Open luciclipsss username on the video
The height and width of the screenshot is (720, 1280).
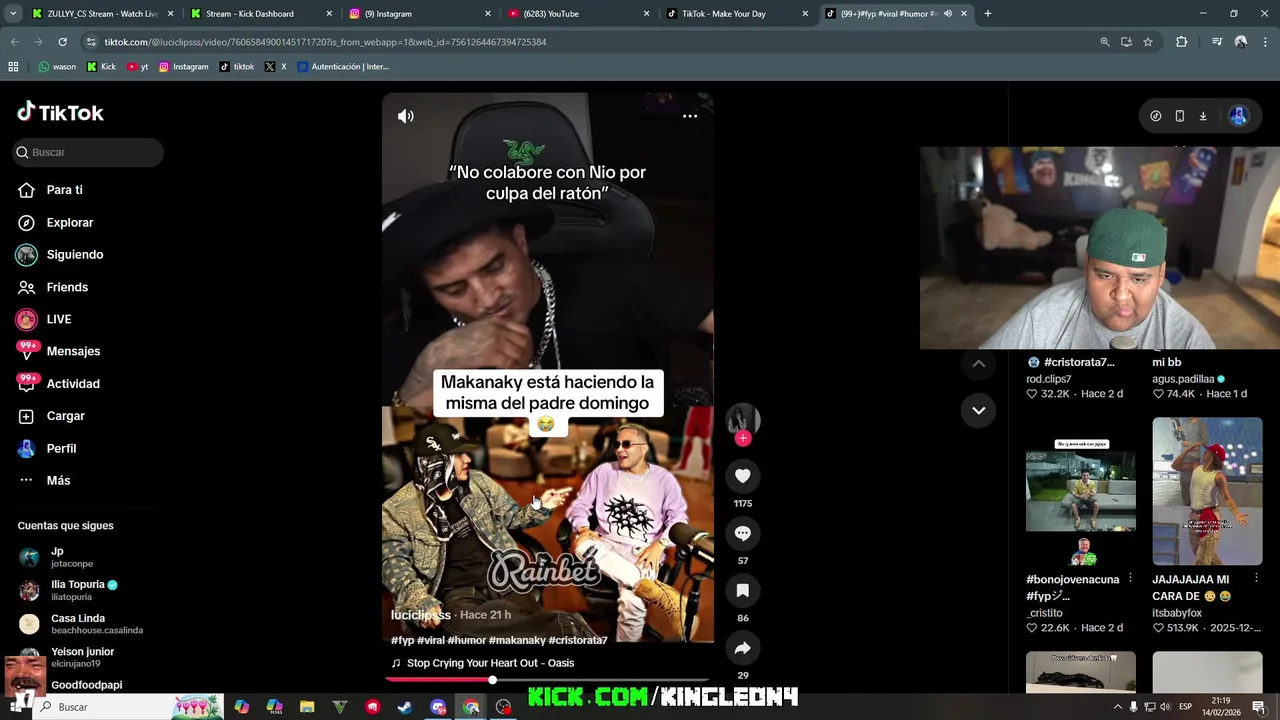tap(421, 615)
